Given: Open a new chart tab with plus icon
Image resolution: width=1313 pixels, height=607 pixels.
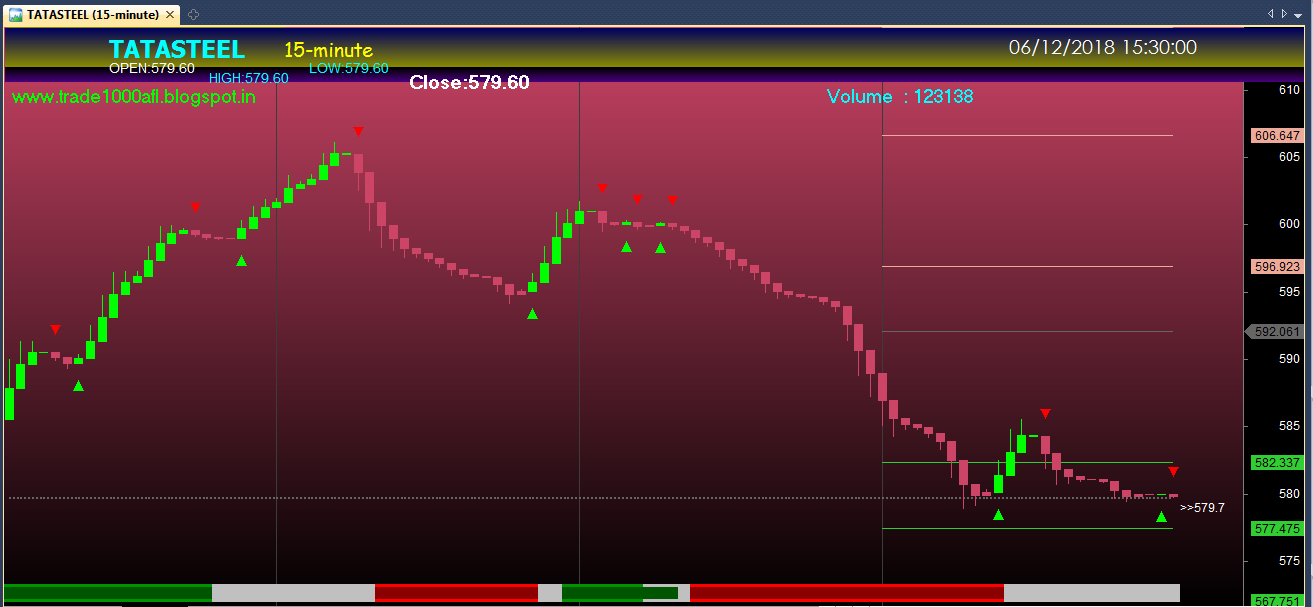Looking at the screenshot, I should [x=193, y=14].
